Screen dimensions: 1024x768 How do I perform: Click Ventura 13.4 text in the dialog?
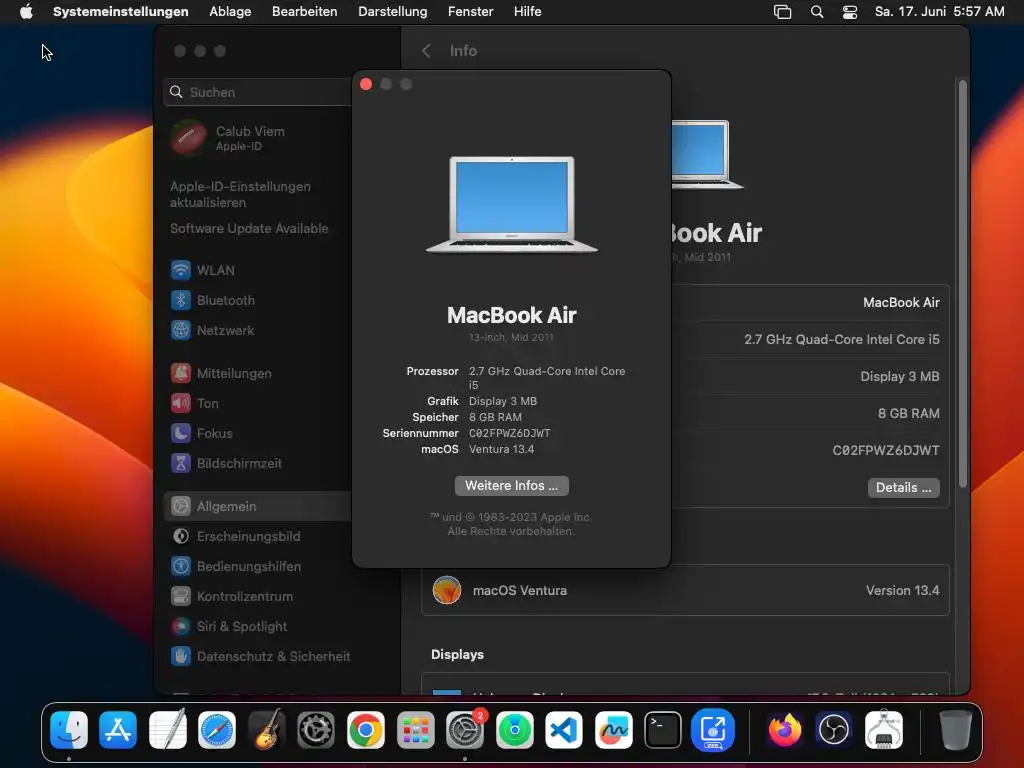[502, 449]
